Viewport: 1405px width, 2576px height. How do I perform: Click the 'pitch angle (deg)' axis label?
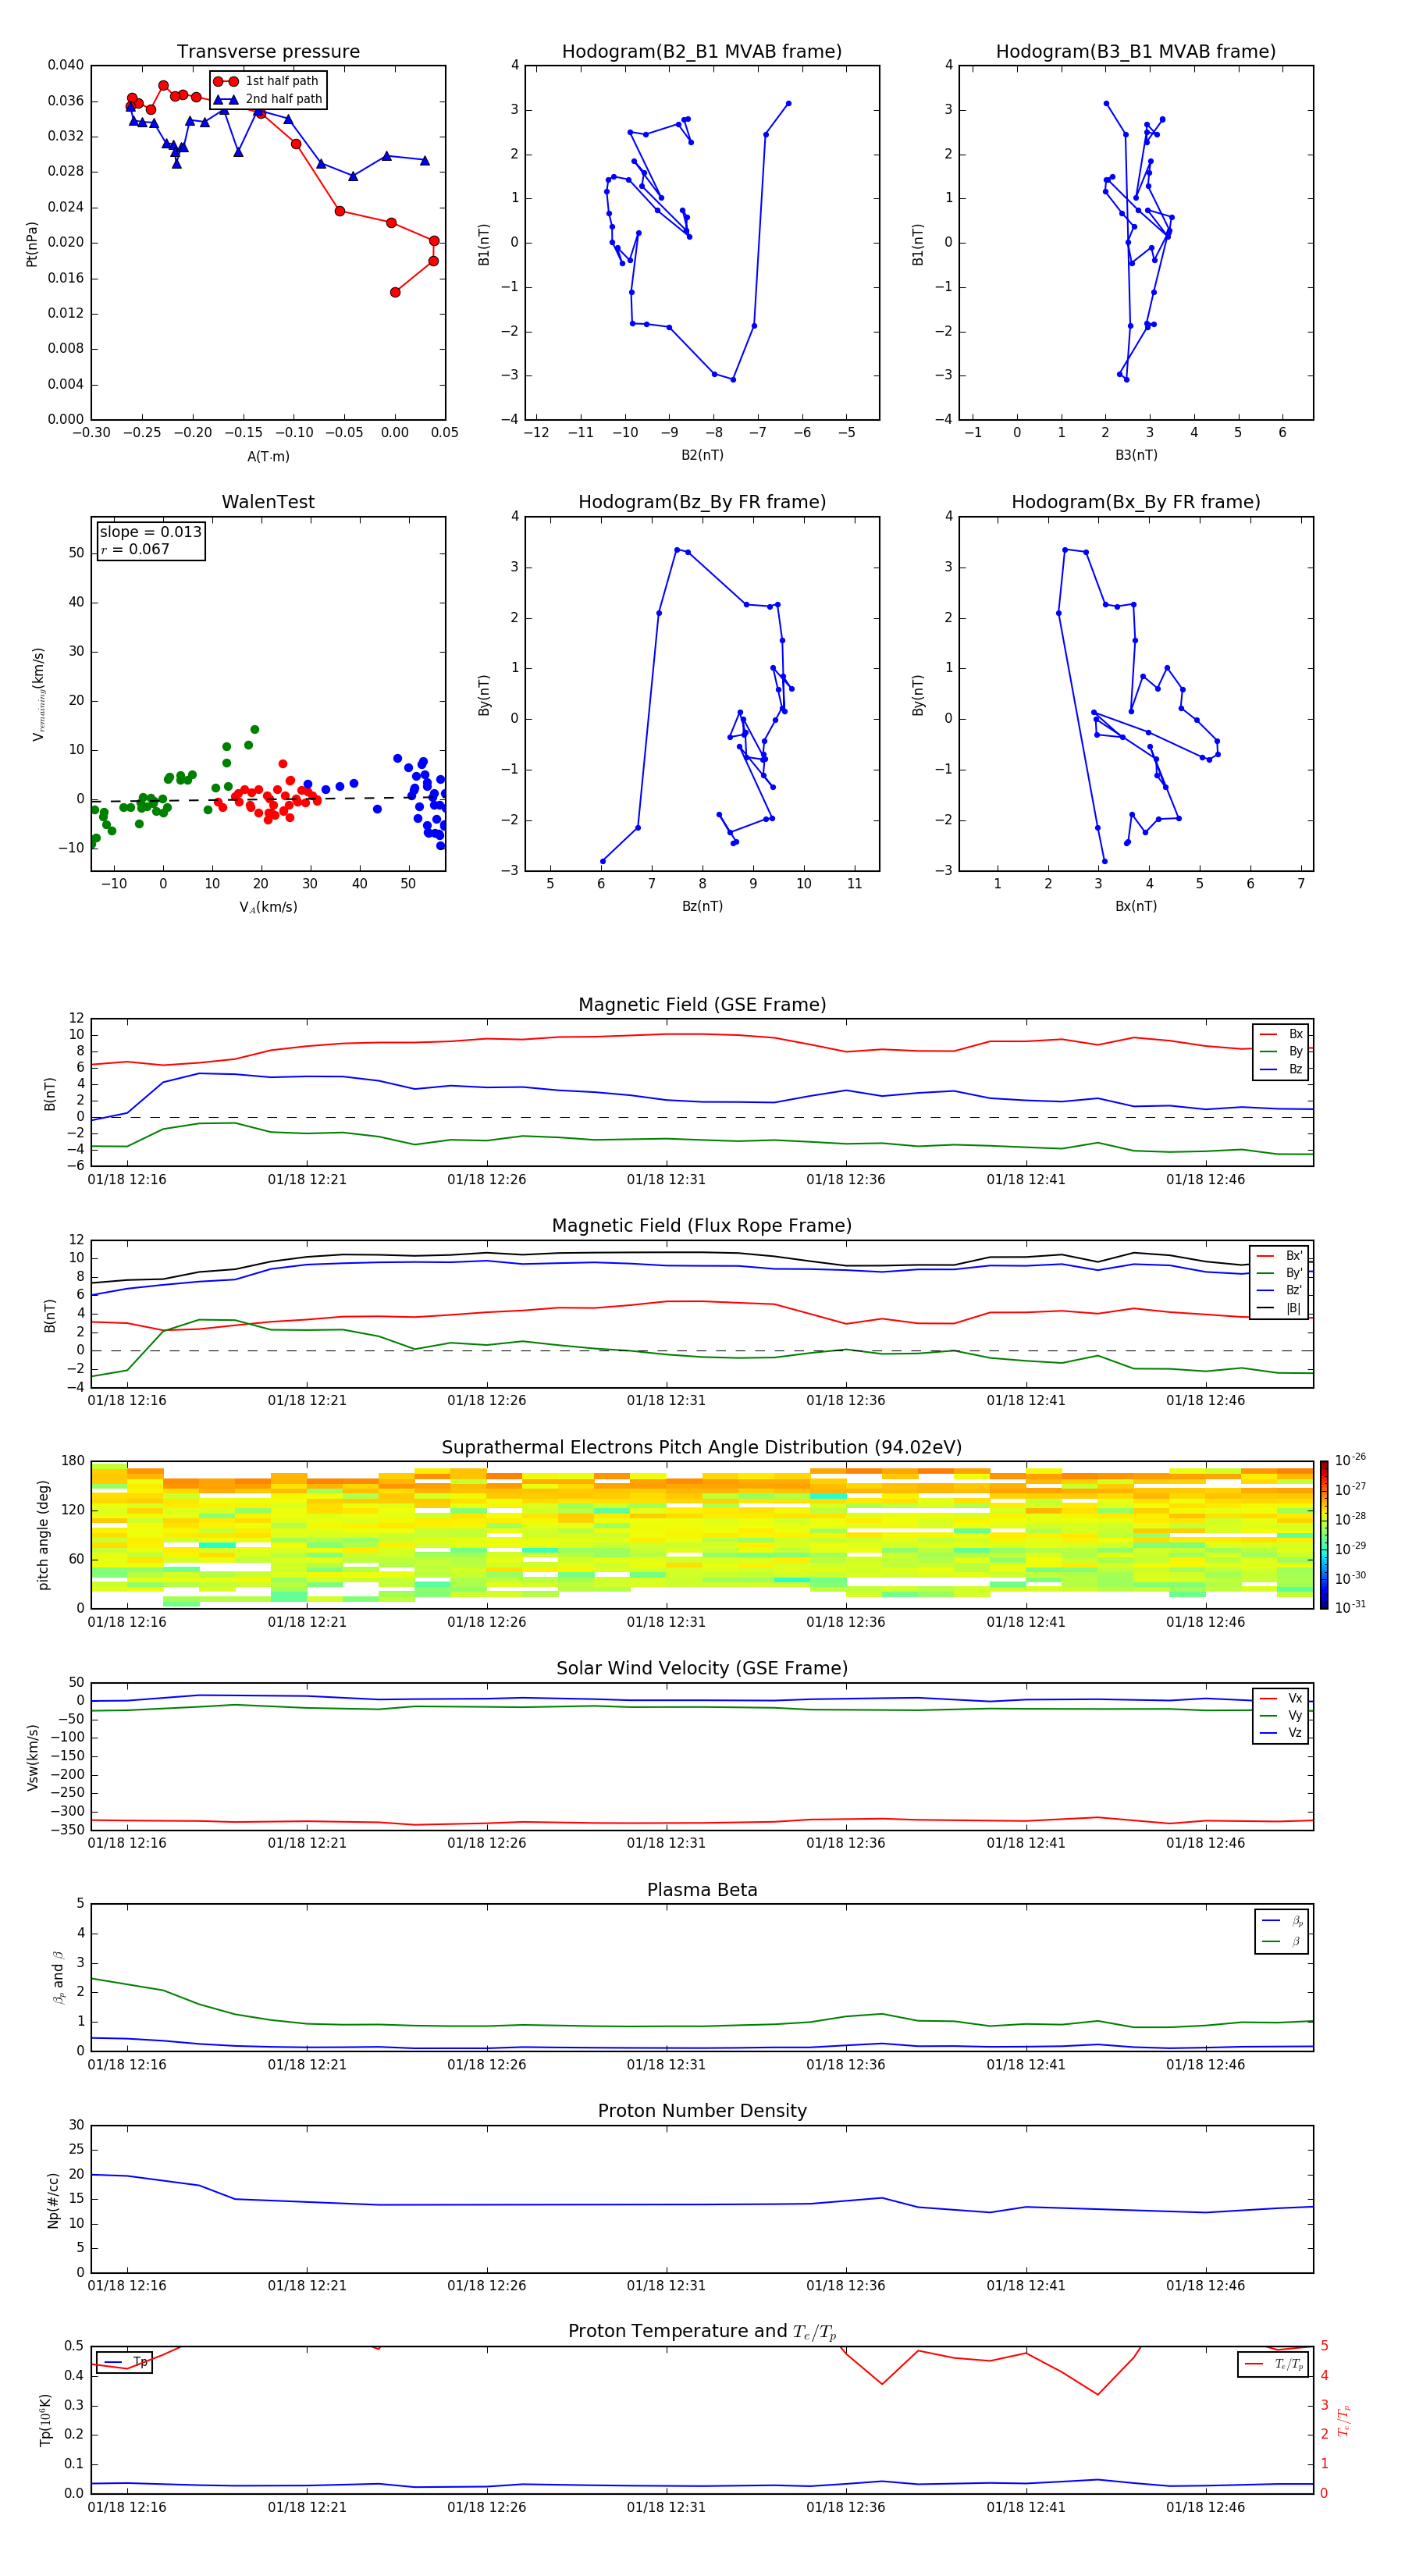43,1534
